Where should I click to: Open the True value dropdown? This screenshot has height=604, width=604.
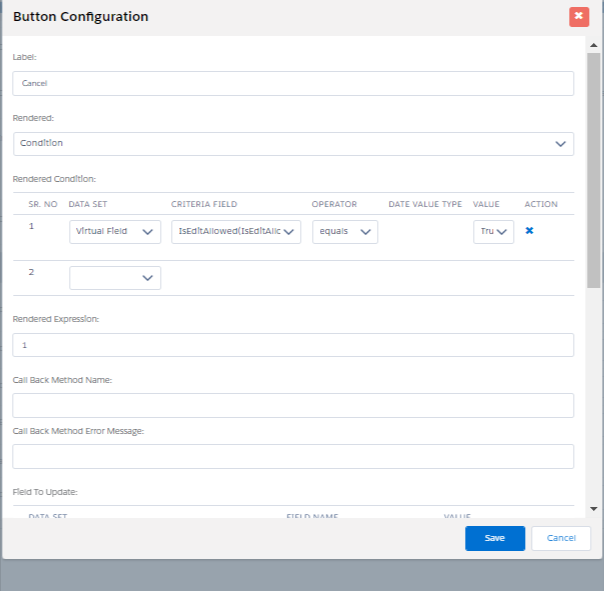click(x=493, y=232)
